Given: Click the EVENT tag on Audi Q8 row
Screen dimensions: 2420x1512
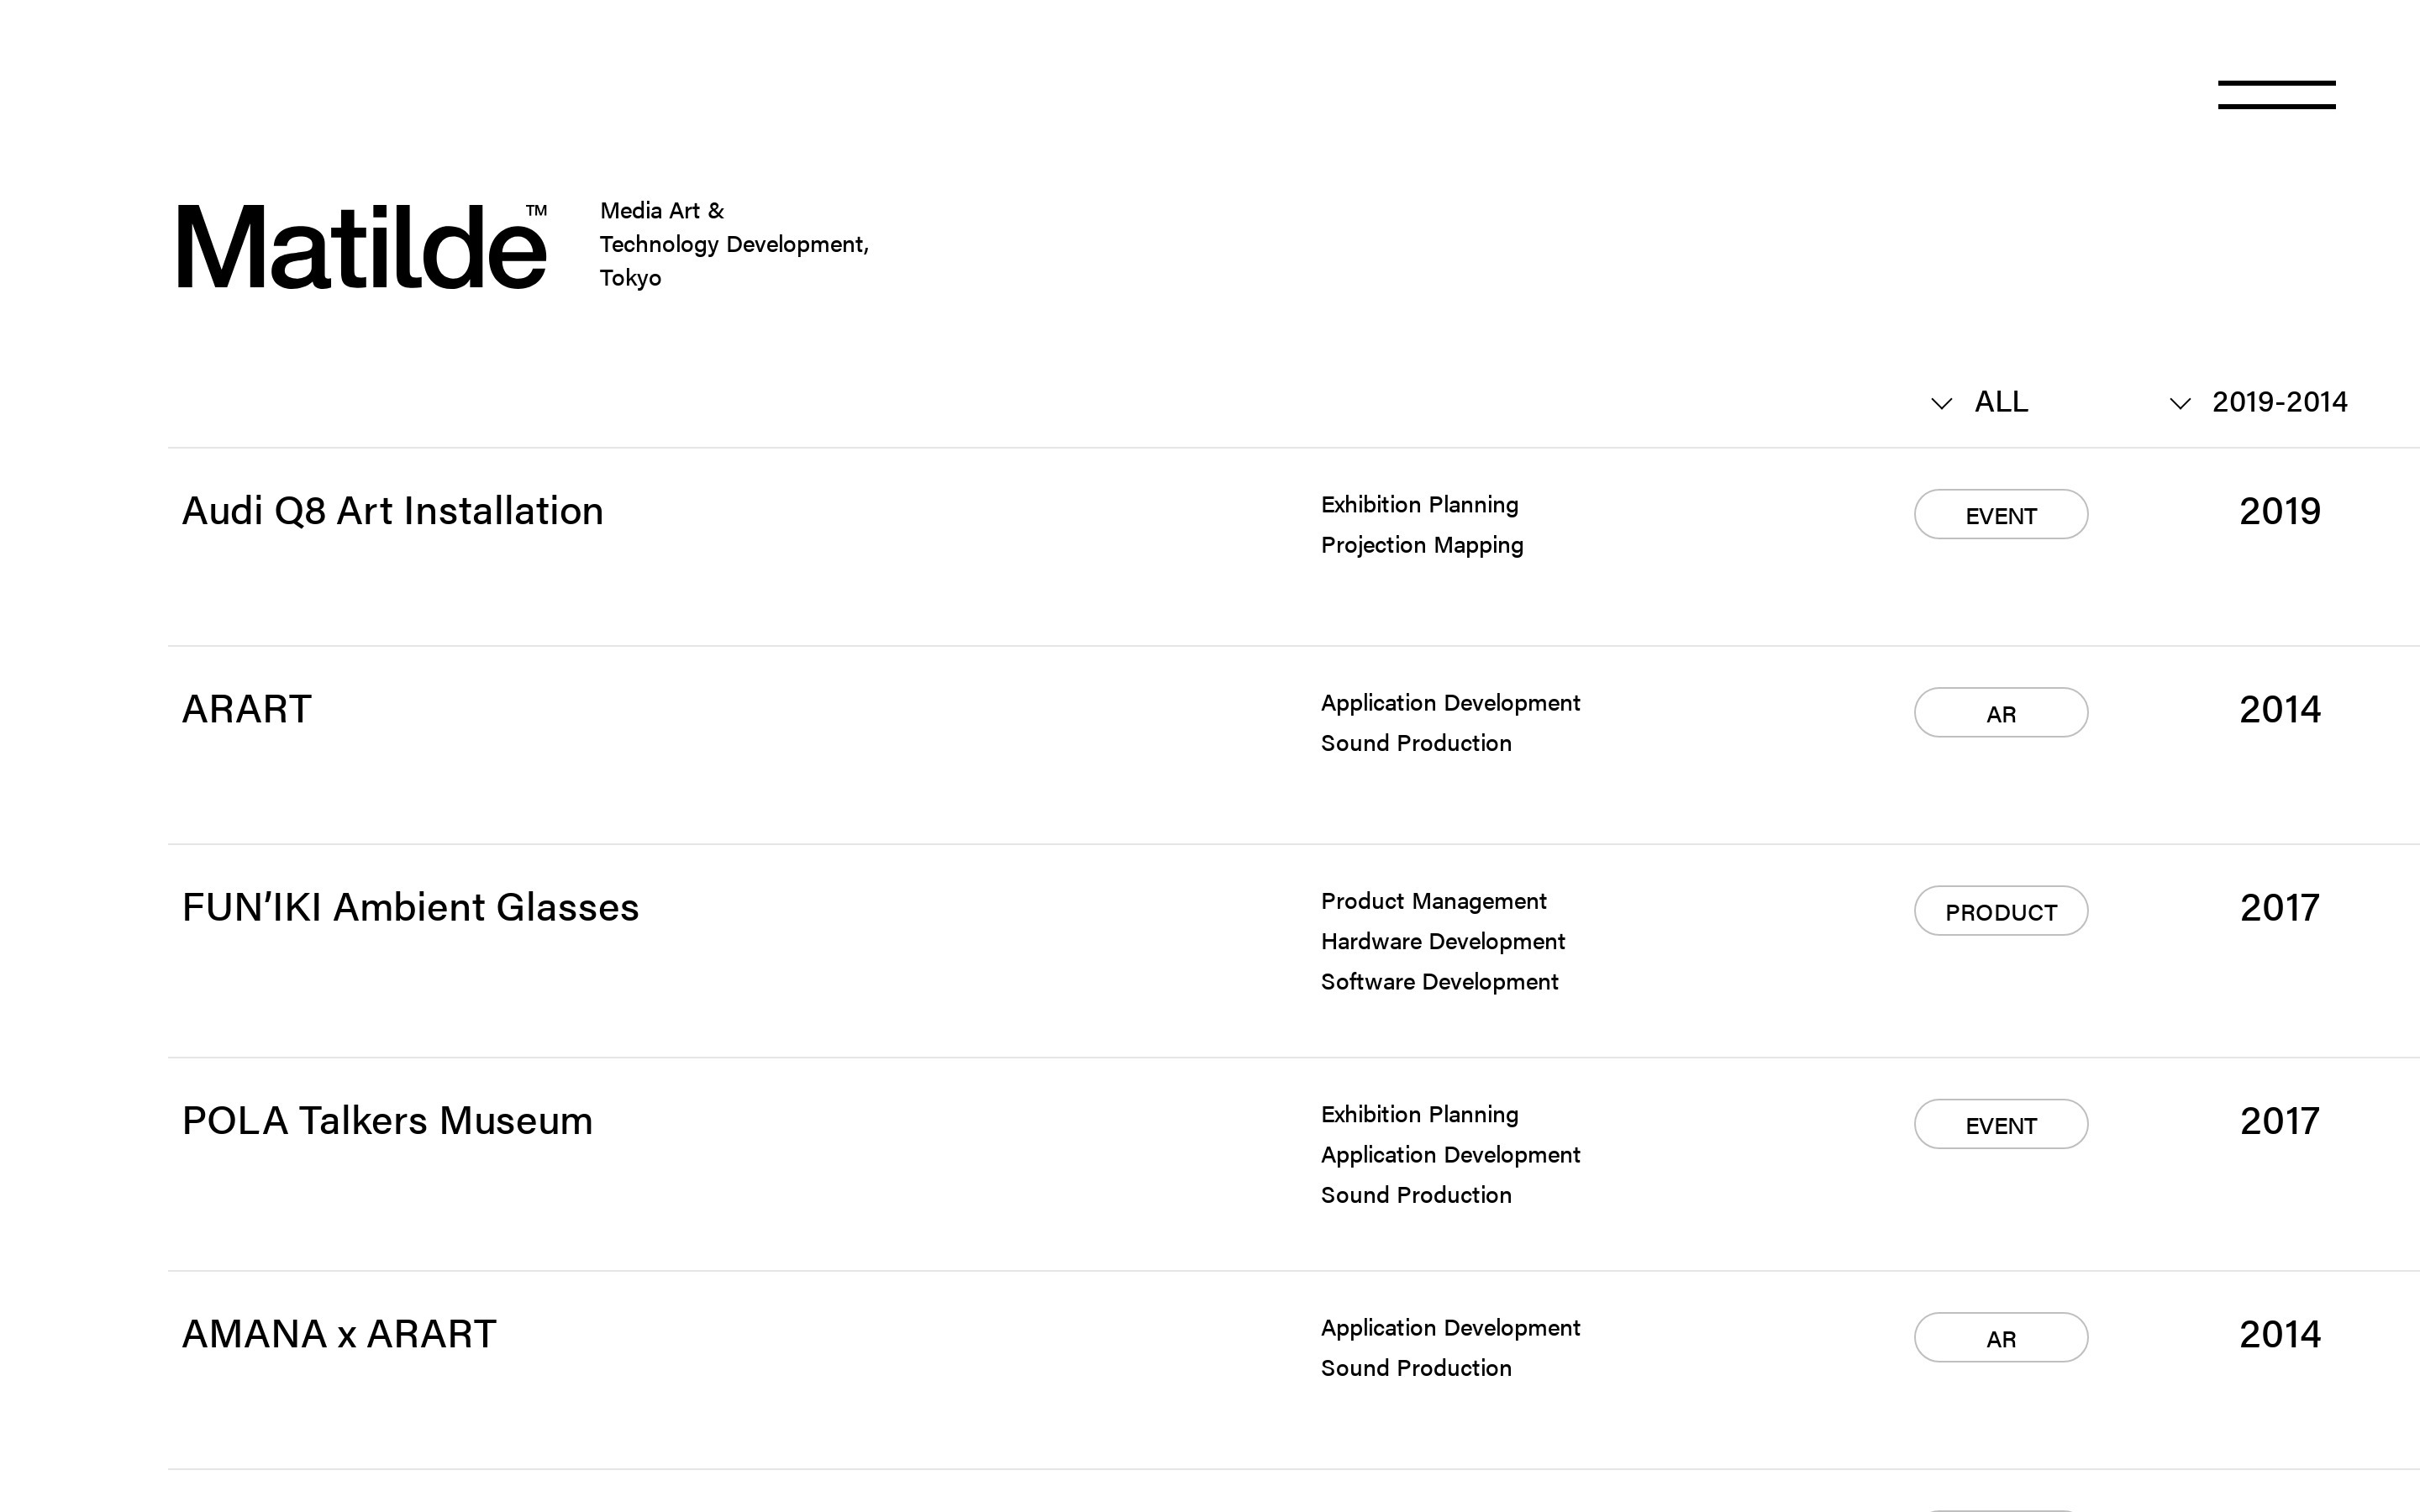Looking at the screenshot, I should point(2000,515).
